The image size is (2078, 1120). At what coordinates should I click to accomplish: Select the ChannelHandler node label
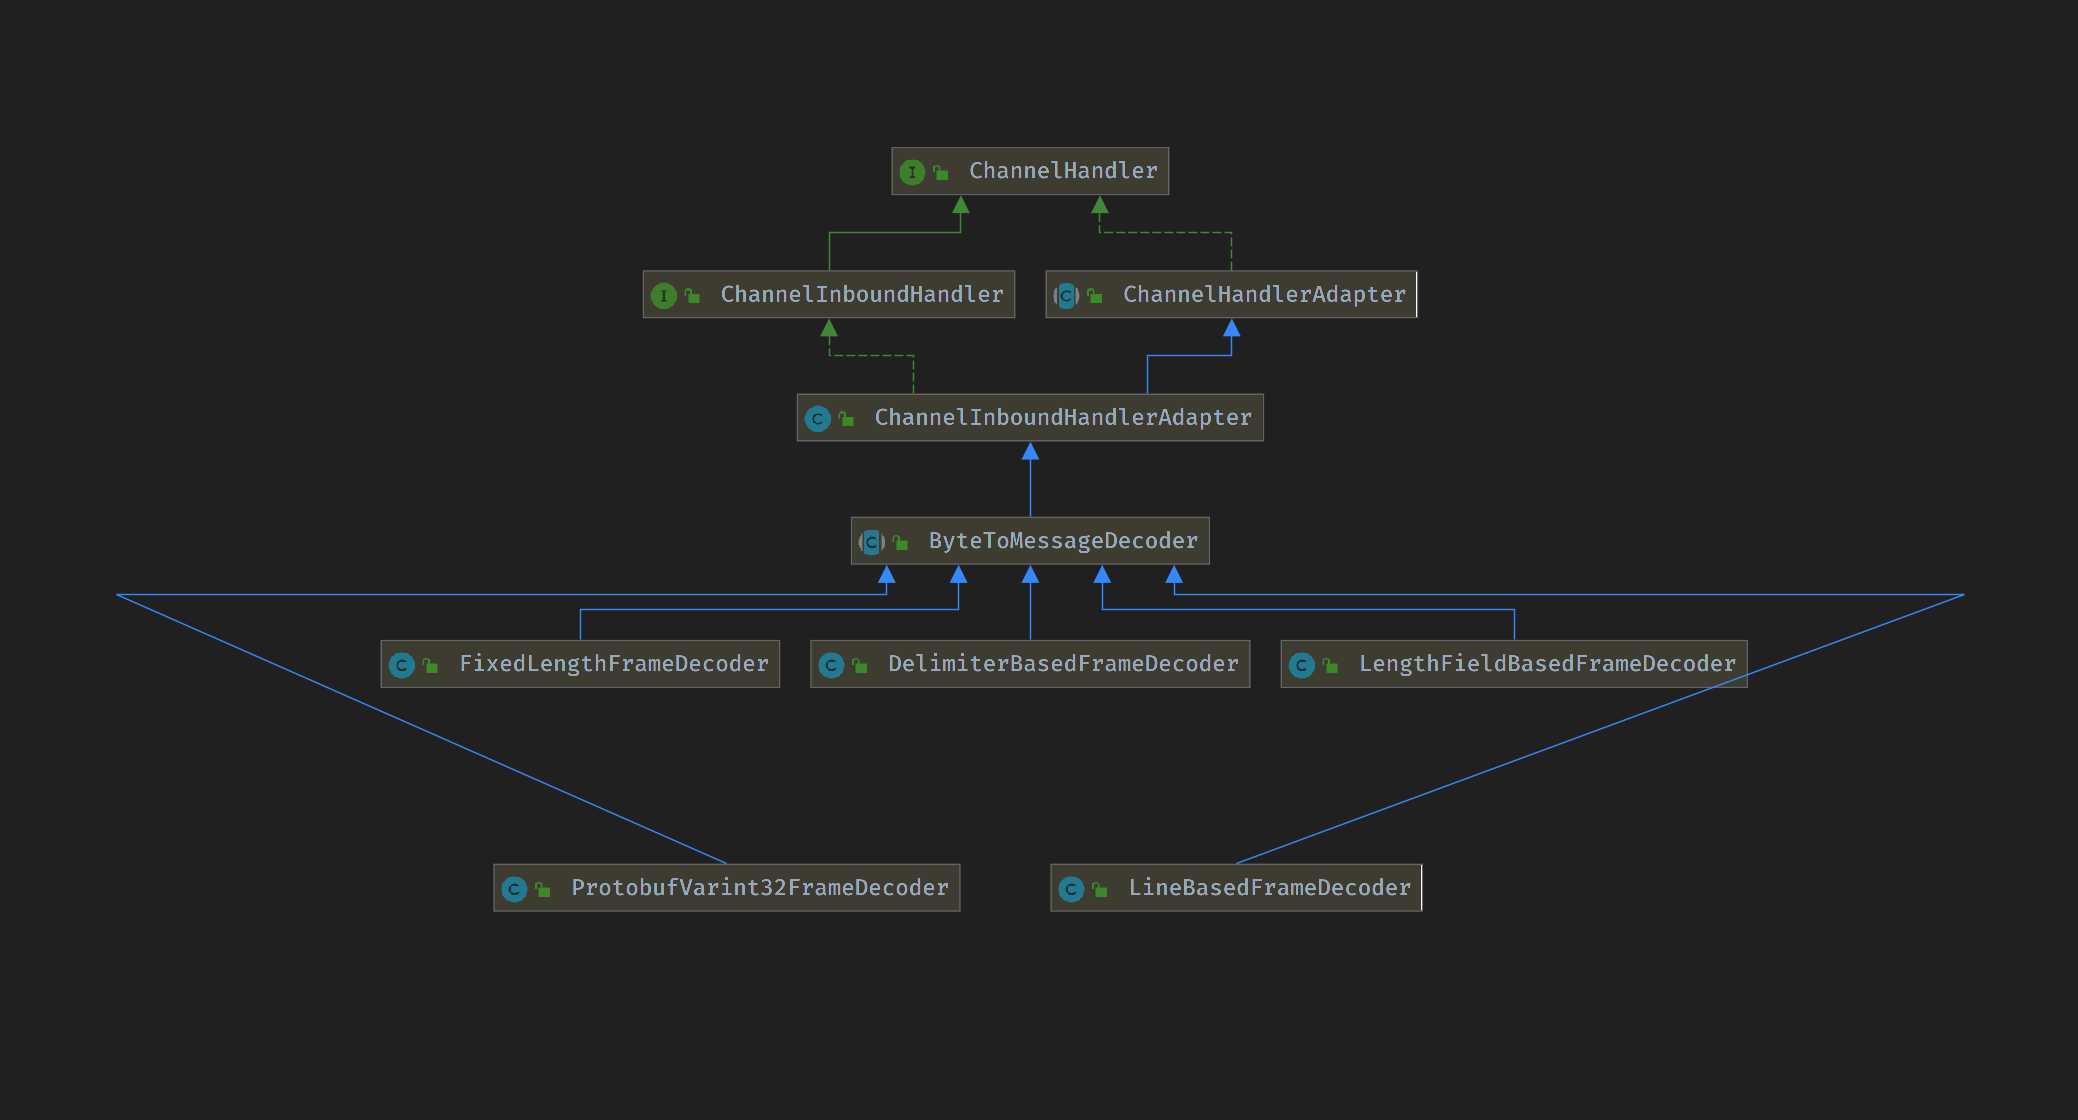[x=1062, y=171]
